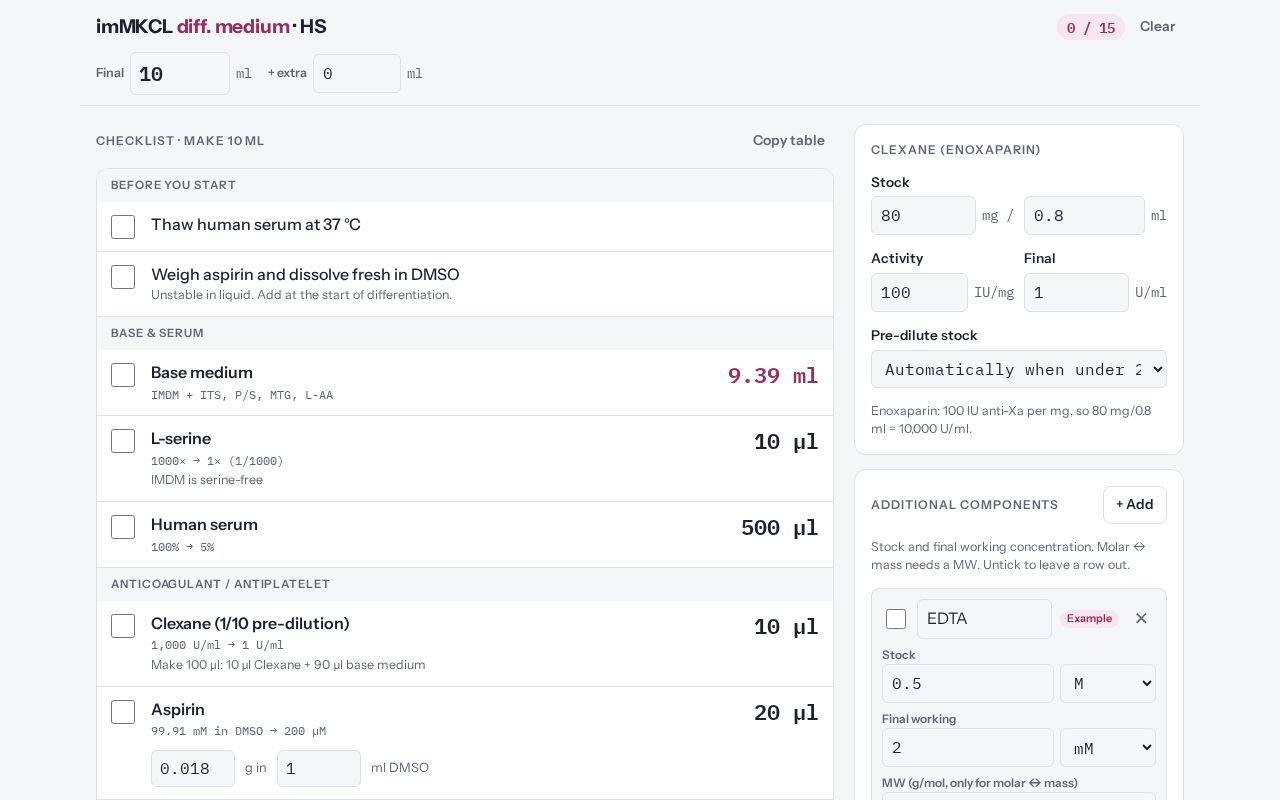Tick the Human serum checkbox
Image resolution: width=1280 pixels, height=800 pixels.
(123, 527)
